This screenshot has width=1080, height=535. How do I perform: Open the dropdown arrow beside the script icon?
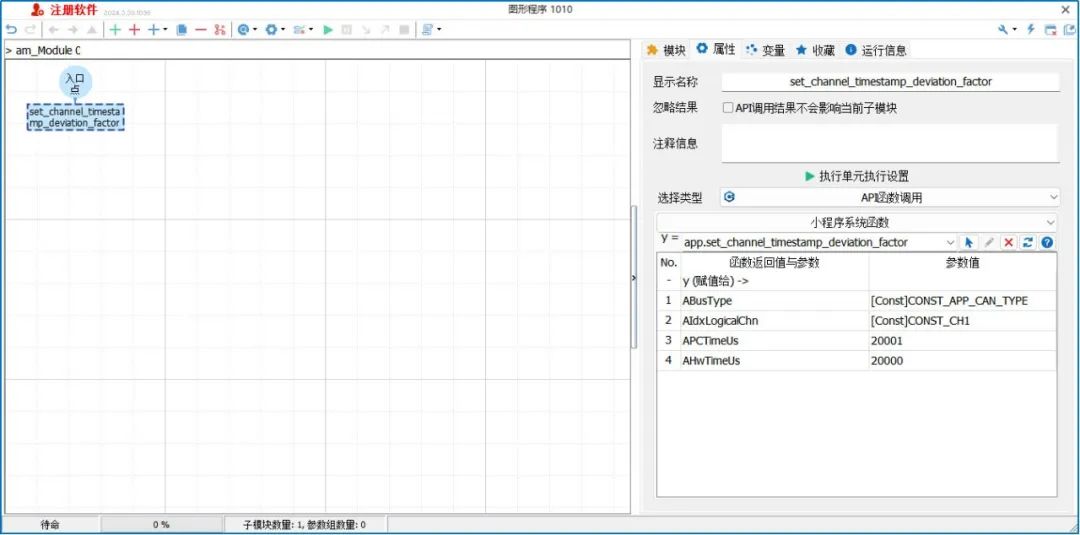pyautogui.click(x=439, y=30)
